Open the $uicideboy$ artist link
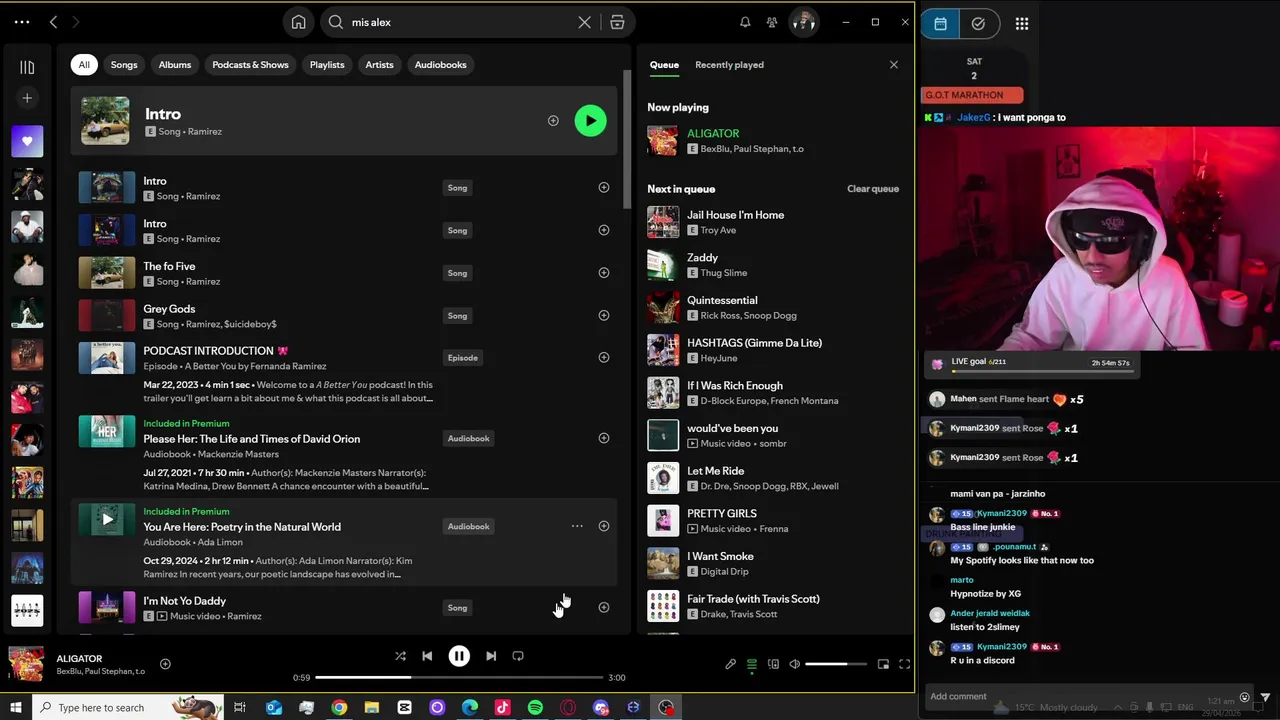This screenshot has width=1280, height=720. 250,324
